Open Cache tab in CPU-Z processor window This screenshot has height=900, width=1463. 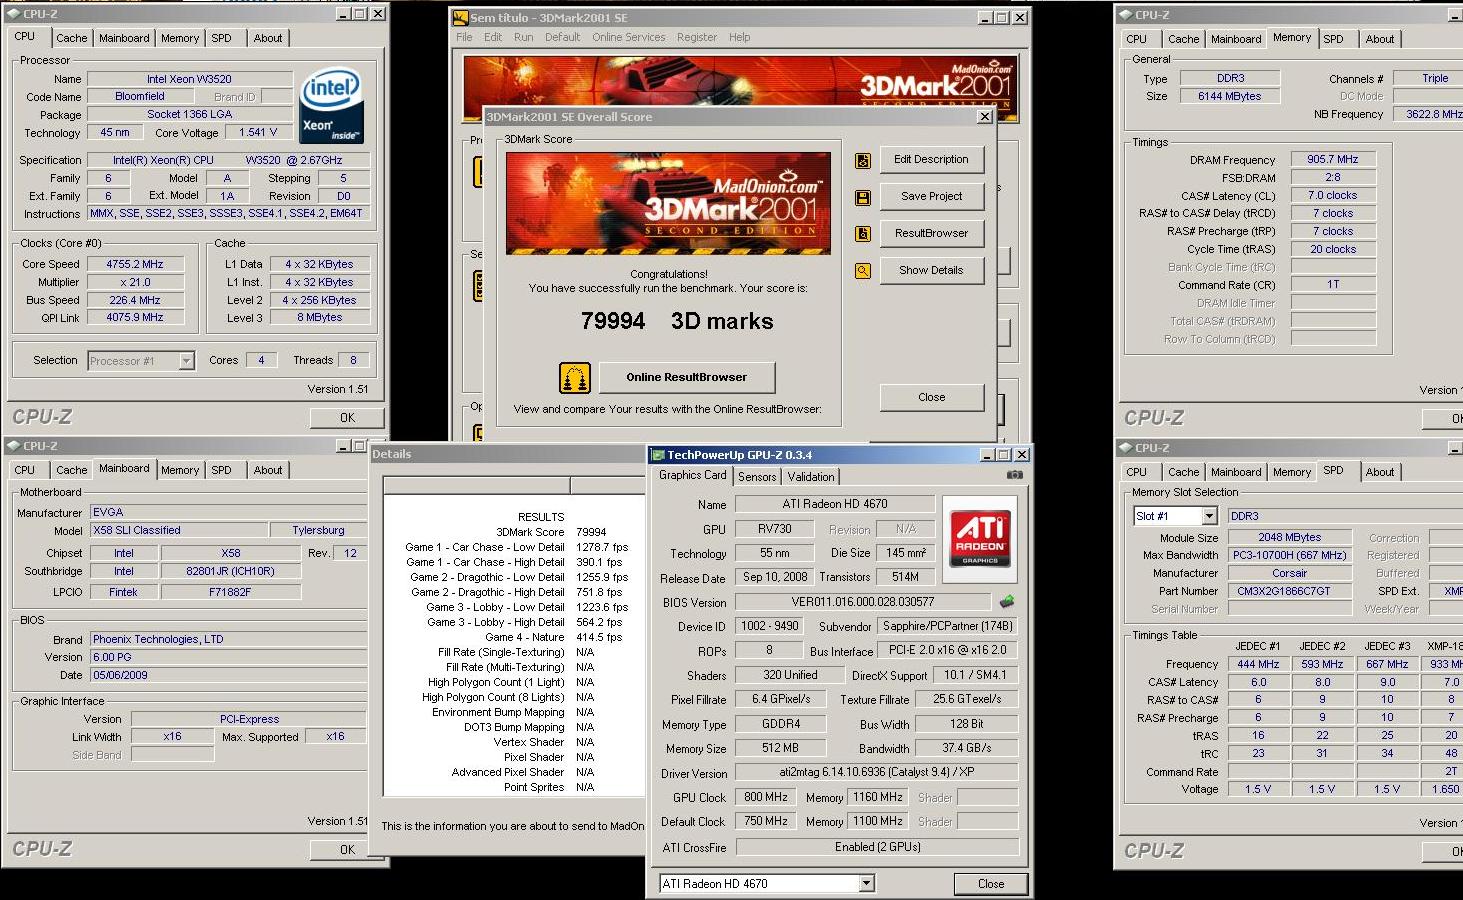click(71, 38)
